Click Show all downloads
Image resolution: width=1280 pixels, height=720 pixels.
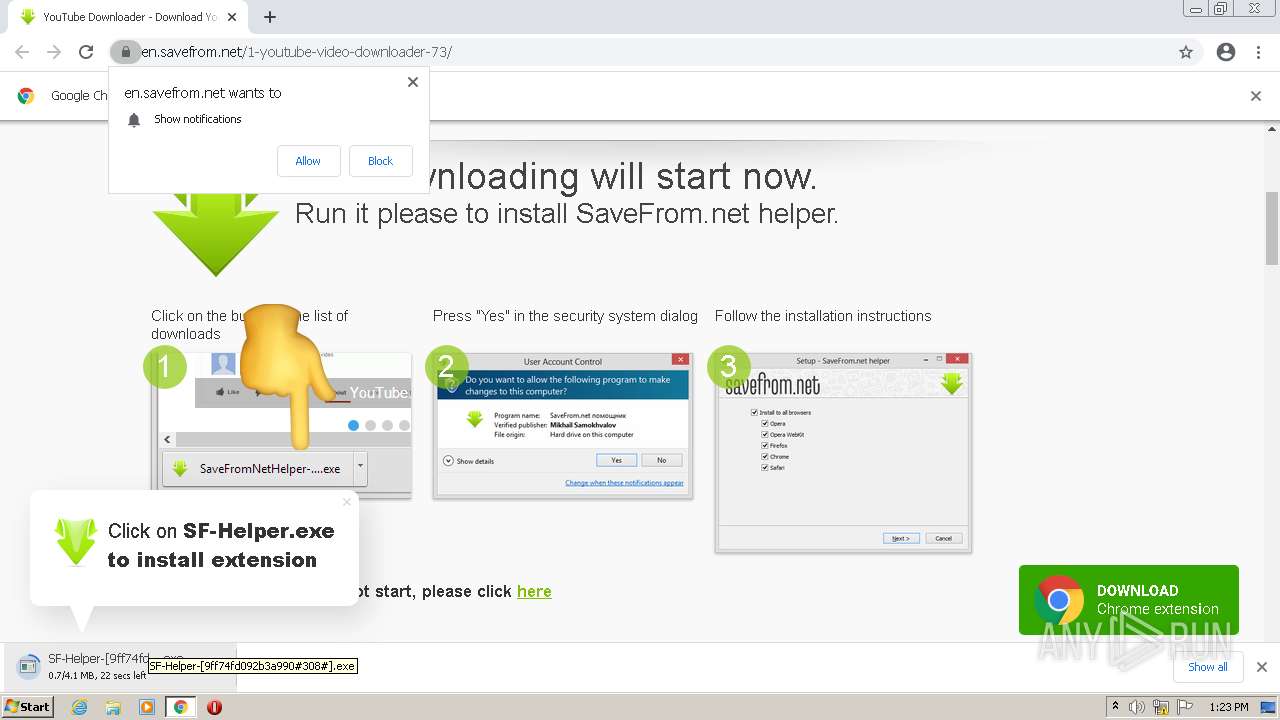pyautogui.click(x=1207, y=667)
